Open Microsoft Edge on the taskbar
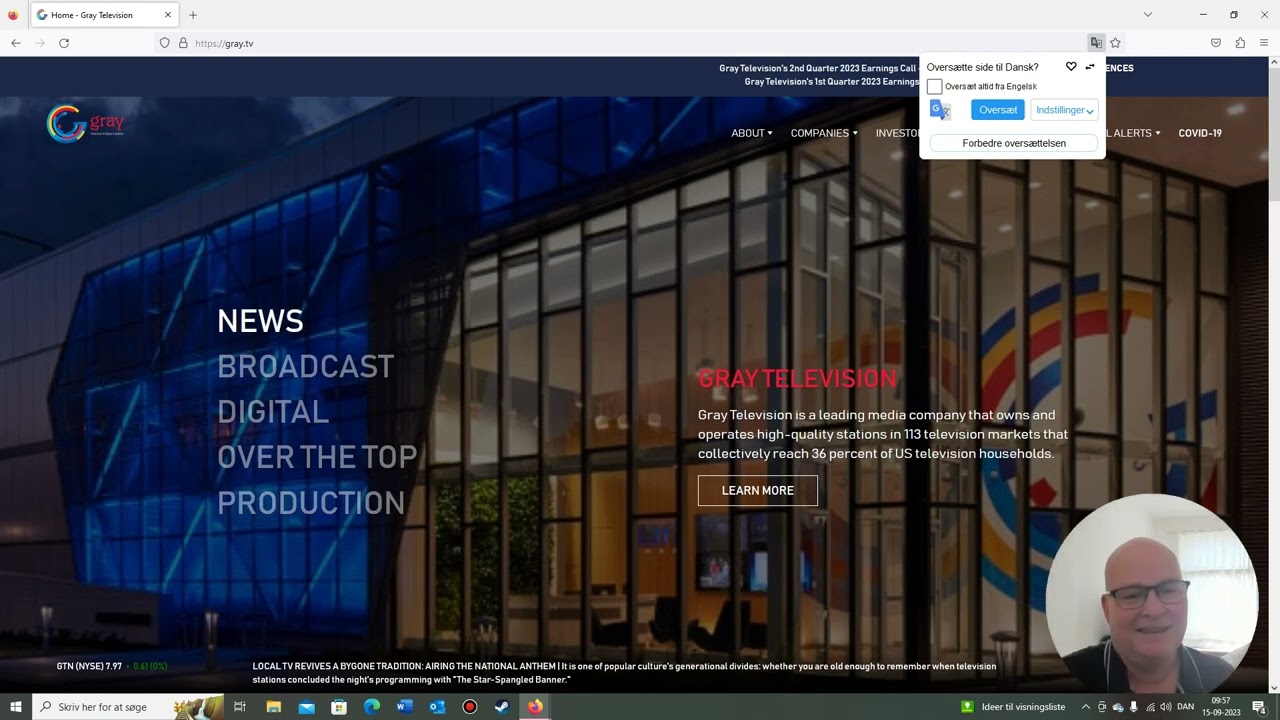1280x720 pixels. 372,707
